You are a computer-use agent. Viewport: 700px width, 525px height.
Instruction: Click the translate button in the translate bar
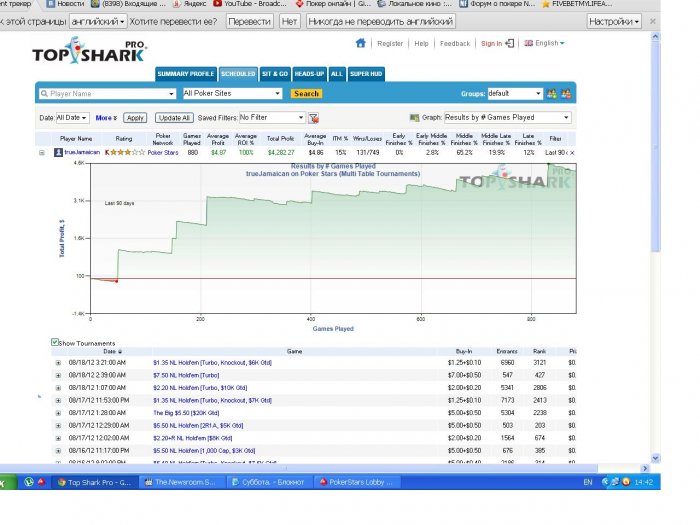coord(250,21)
